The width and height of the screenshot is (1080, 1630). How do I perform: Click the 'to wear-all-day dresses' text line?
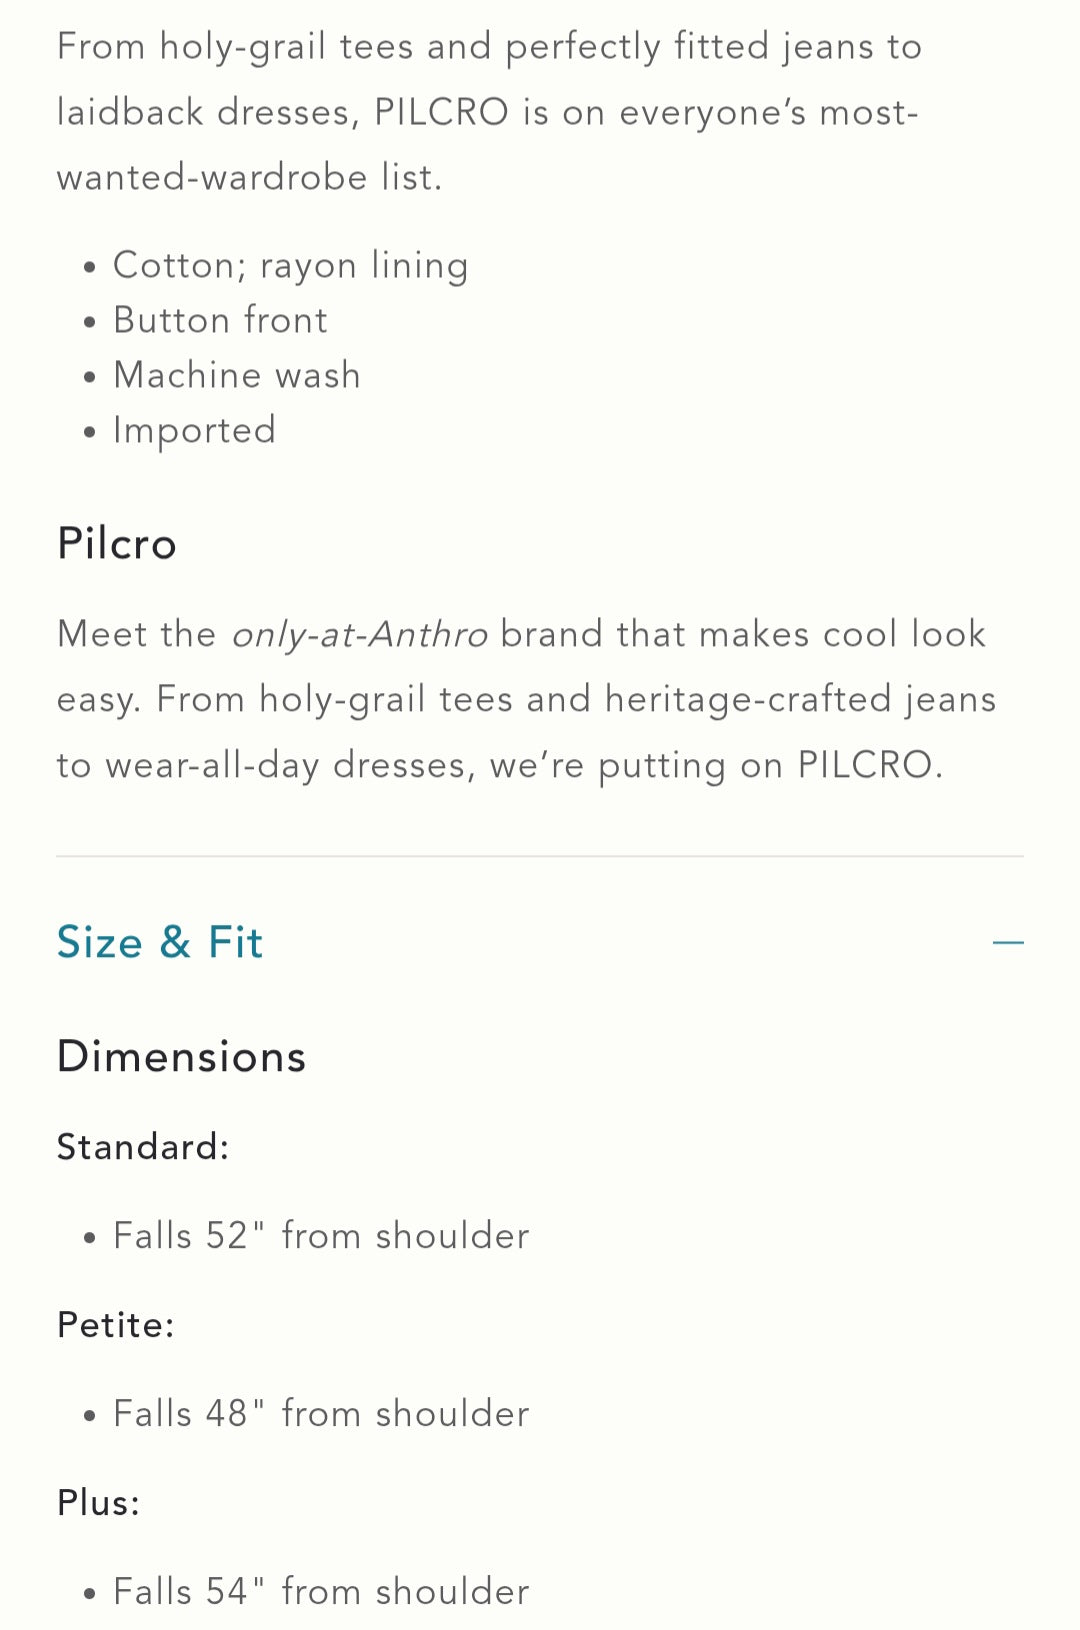click(x=499, y=765)
